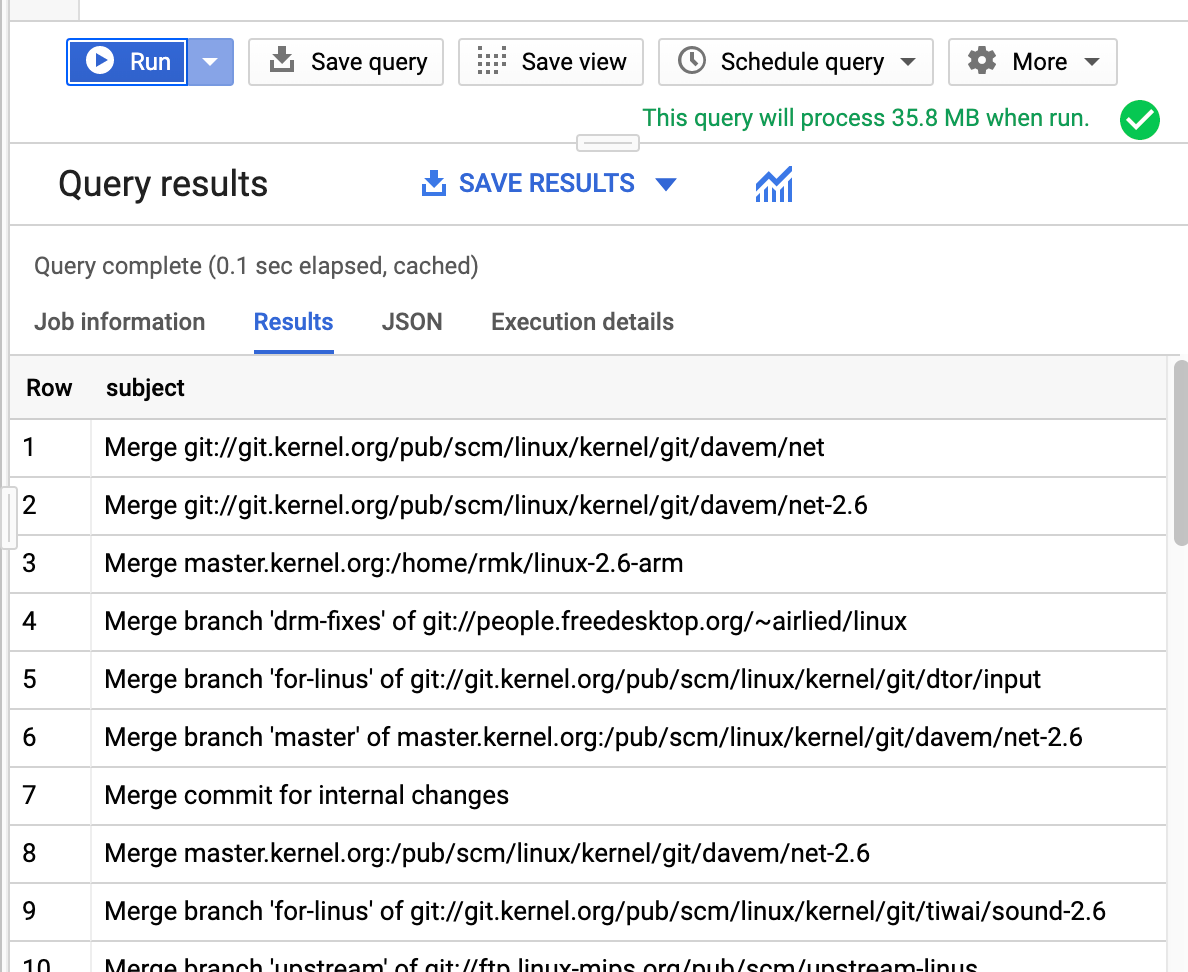Click the Run play icon
The width and height of the screenshot is (1188, 972).
(x=99, y=61)
